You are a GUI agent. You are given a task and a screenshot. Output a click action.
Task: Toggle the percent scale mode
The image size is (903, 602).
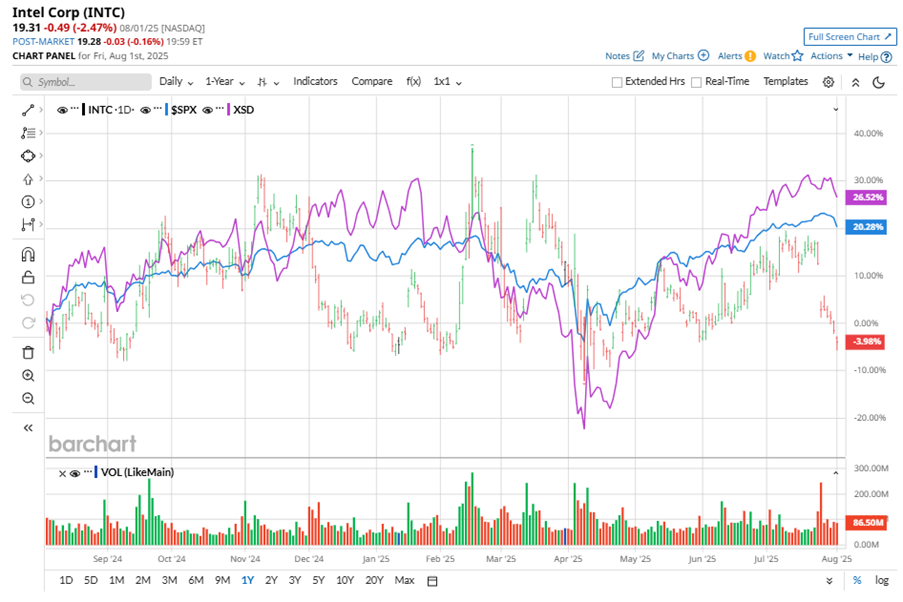(857, 581)
